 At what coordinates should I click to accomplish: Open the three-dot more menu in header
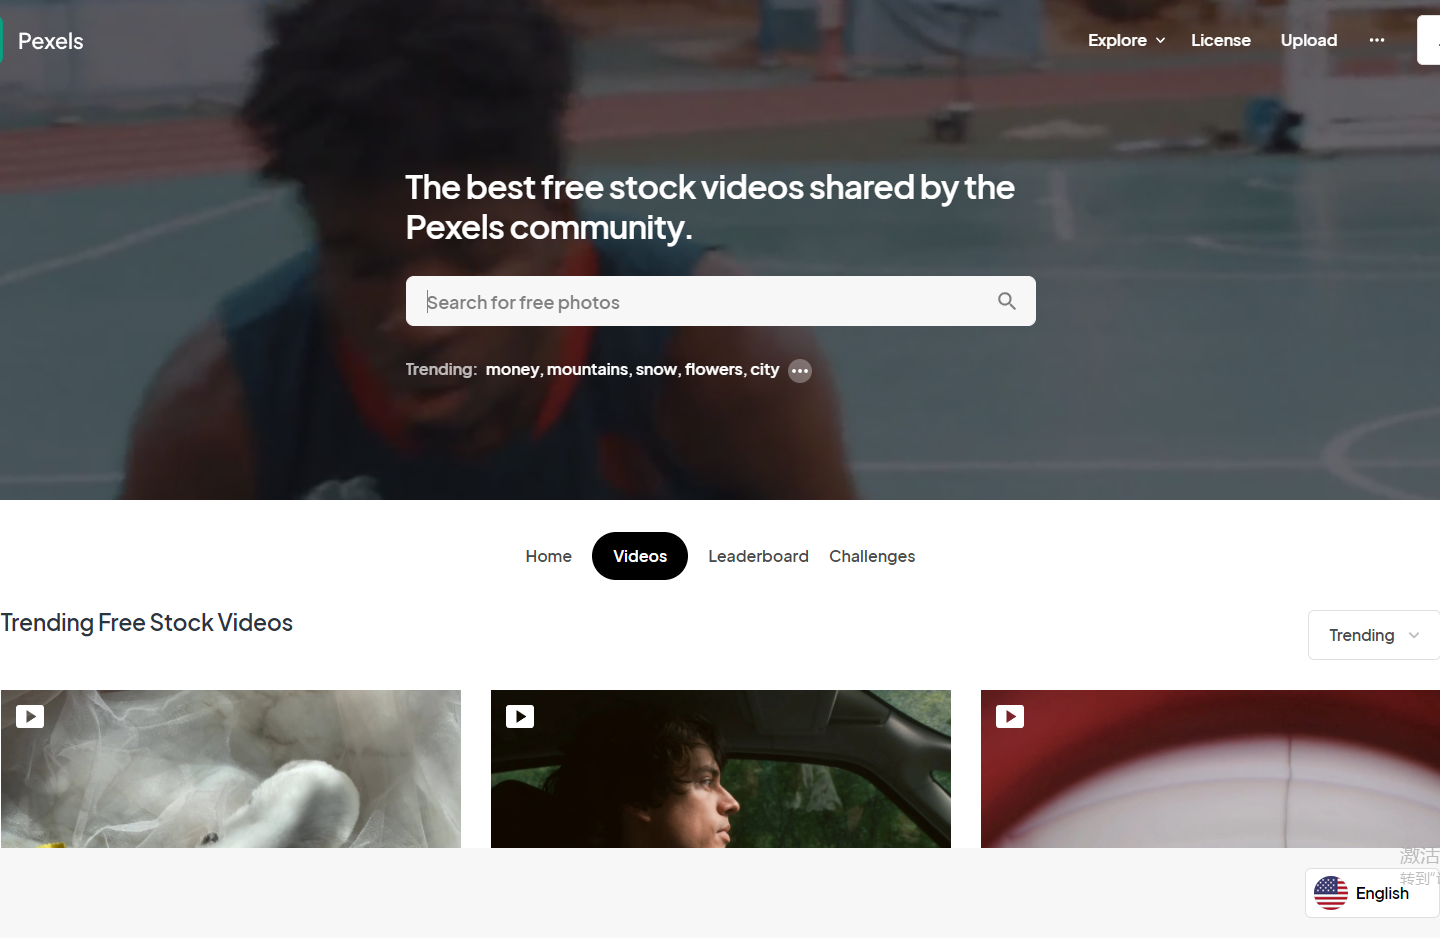pyautogui.click(x=1377, y=40)
